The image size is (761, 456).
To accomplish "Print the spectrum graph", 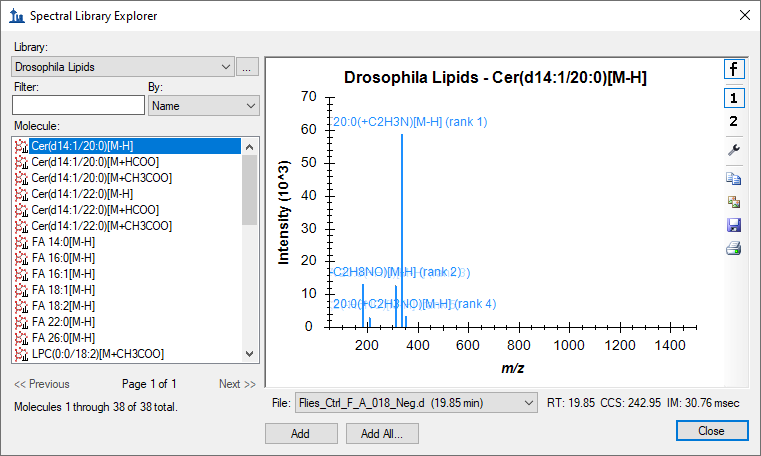I will pyautogui.click(x=734, y=248).
